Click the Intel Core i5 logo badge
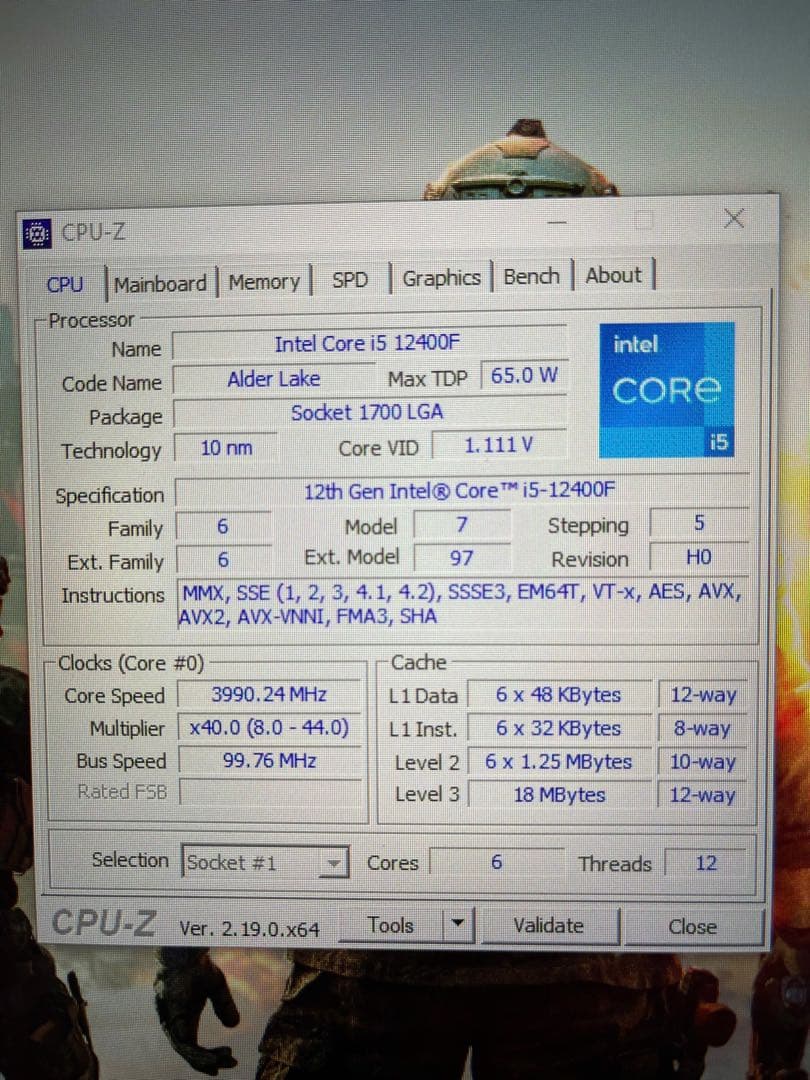The height and width of the screenshot is (1080, 810). 667,389
